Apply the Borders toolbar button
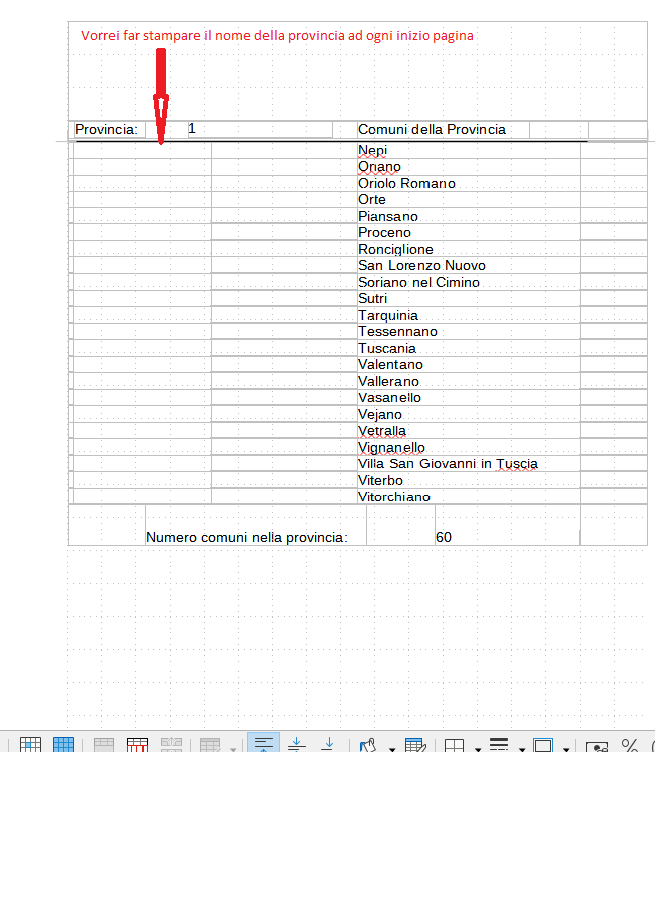The image size is (655, 918). click(454, 745)
